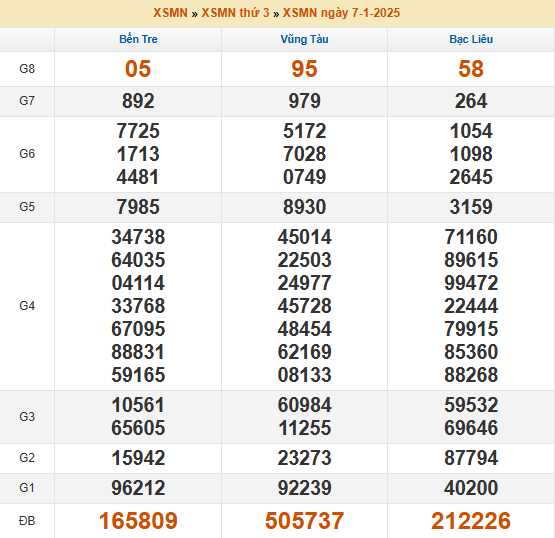
Task: Click G6 result 2645
Action: [471, 177]
